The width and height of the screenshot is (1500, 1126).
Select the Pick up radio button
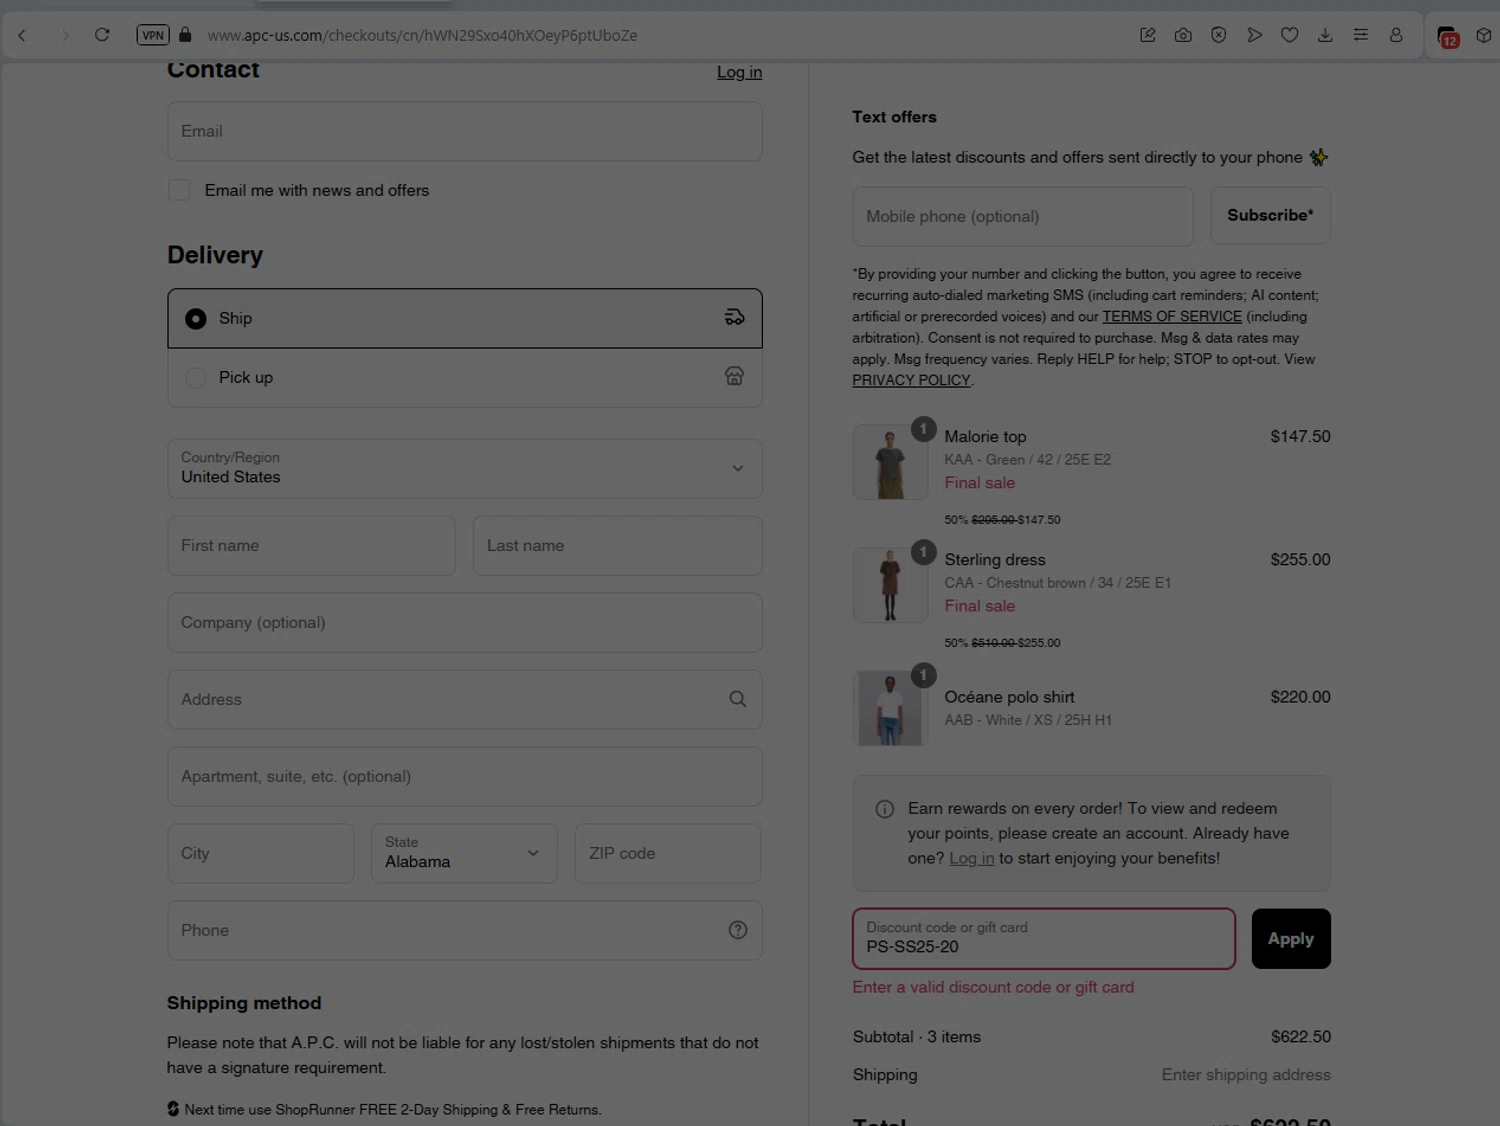[x=196, y=378]
